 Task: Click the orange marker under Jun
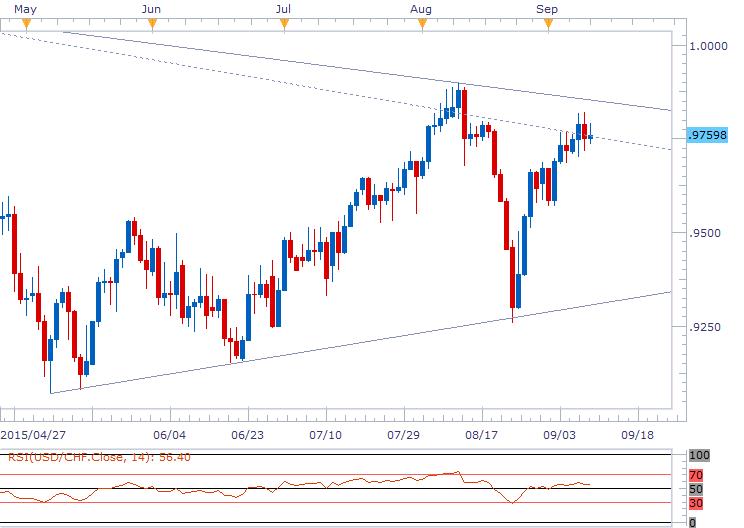pos(152,24)
